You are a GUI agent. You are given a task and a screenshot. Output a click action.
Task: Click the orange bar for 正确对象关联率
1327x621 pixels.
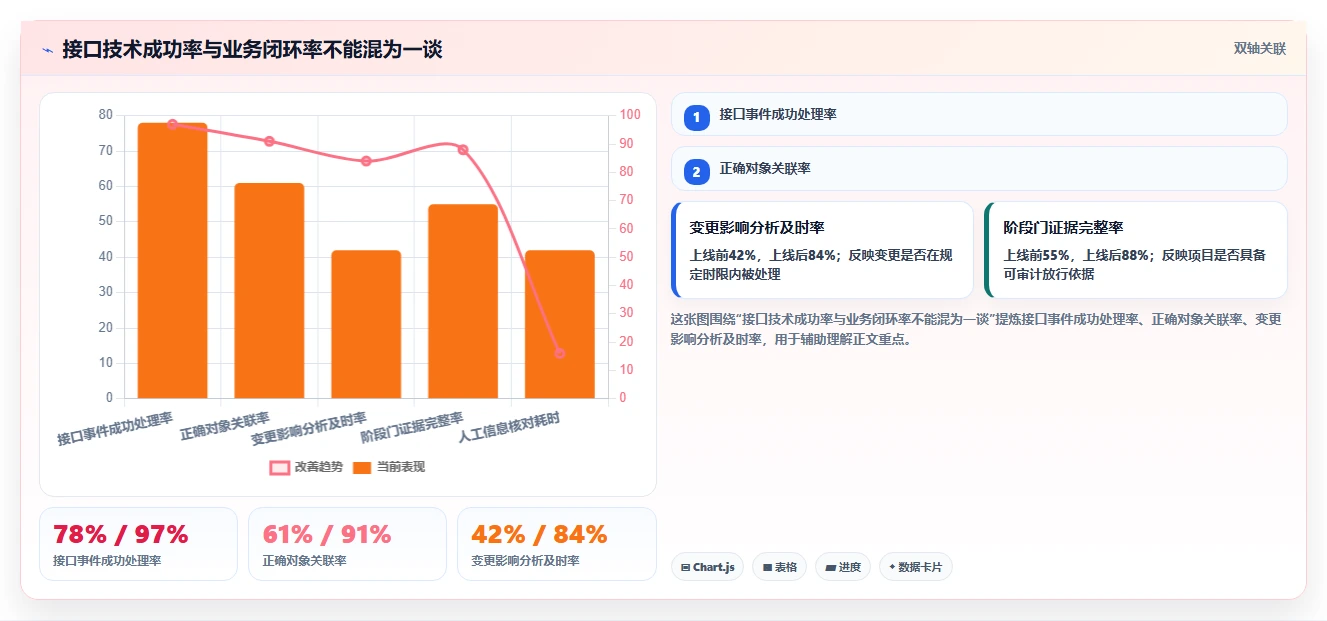(x=269, y=290)
